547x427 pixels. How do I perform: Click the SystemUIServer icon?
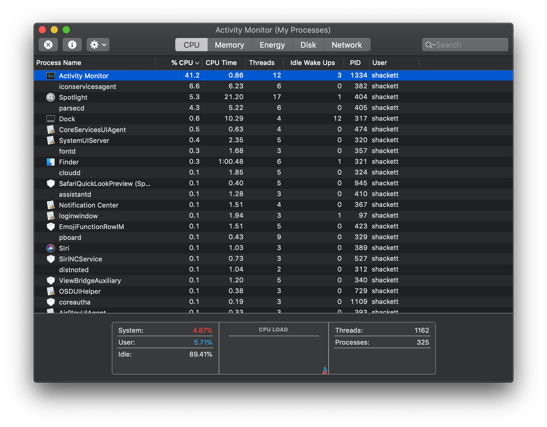(x=51, y=141)
